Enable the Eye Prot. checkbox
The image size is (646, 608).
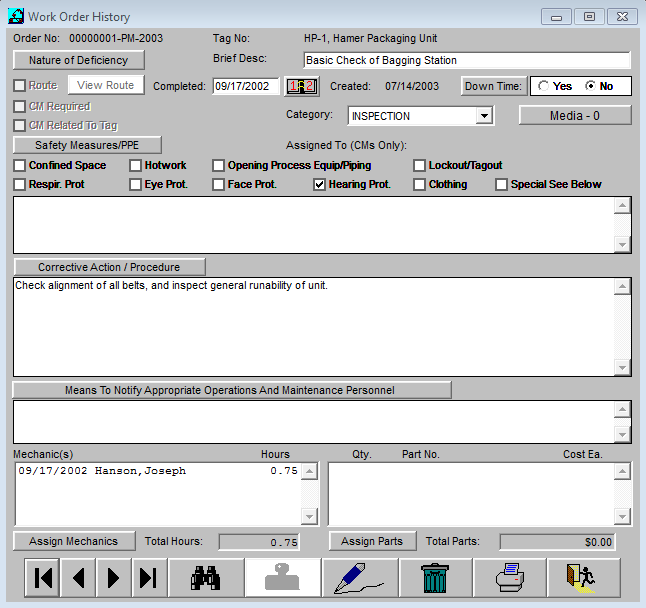(x=135, y=185)
